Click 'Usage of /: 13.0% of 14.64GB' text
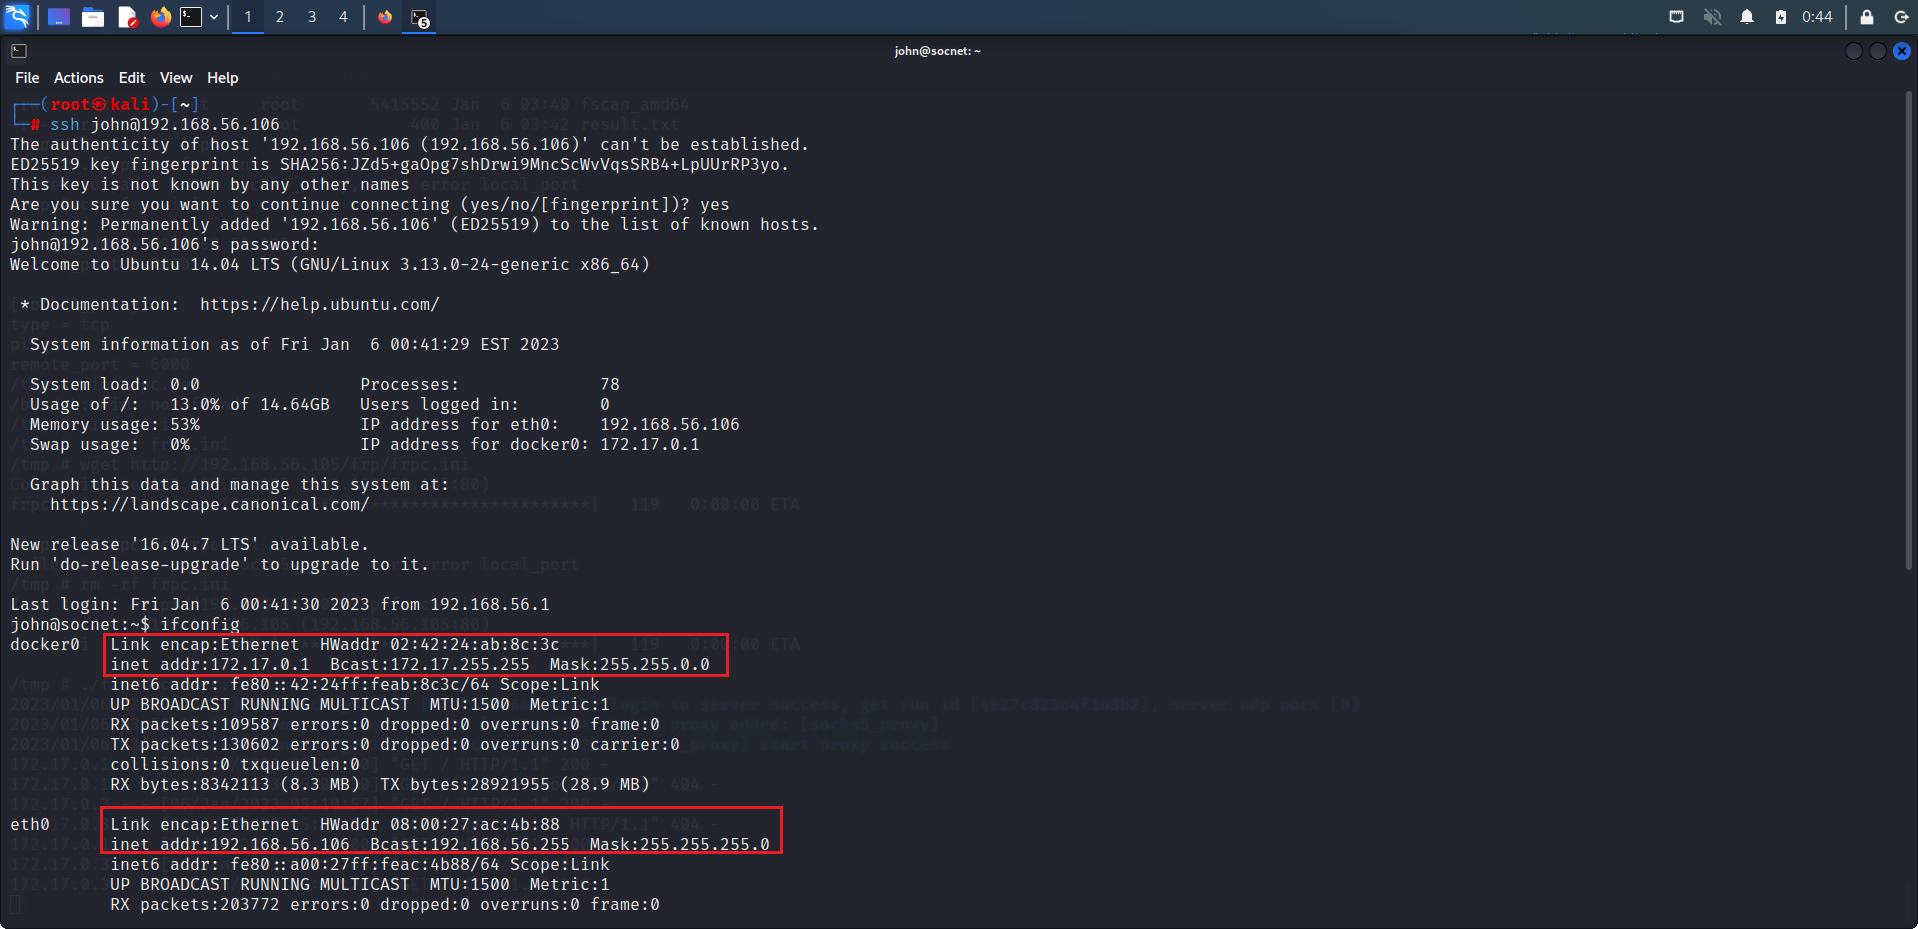Viewport: 1918px width, 929px height. [x=180, y=404]
